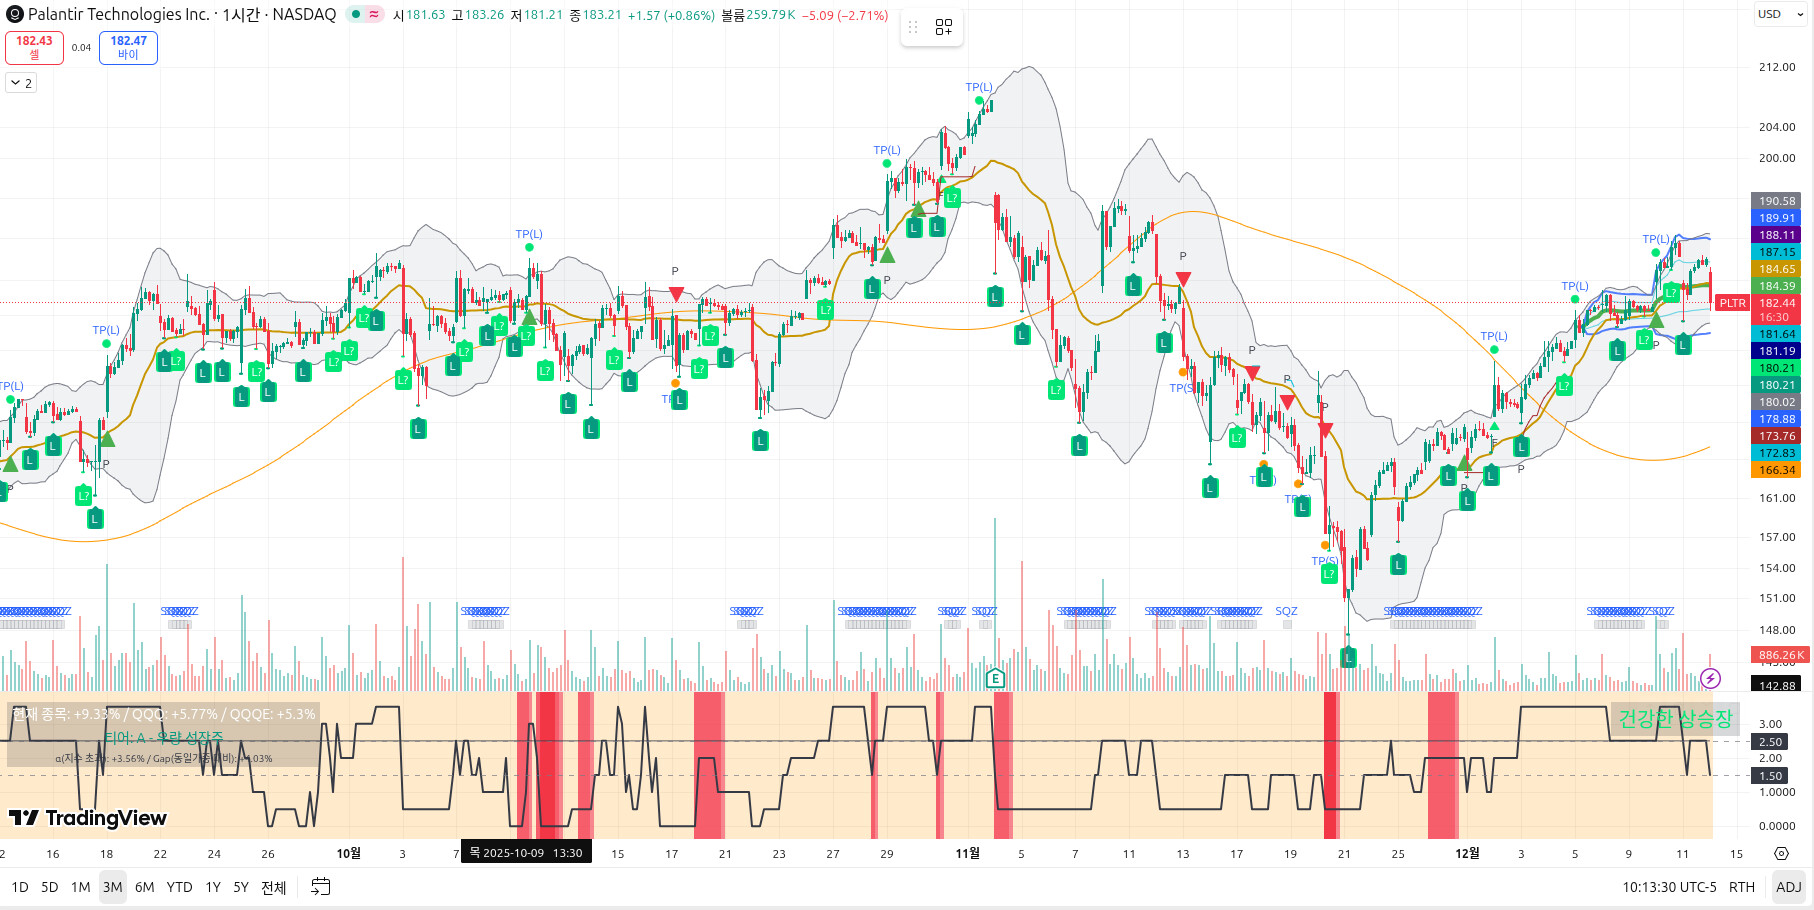
Task: Click the 10월 label on time axis
Action: [348, 853]
